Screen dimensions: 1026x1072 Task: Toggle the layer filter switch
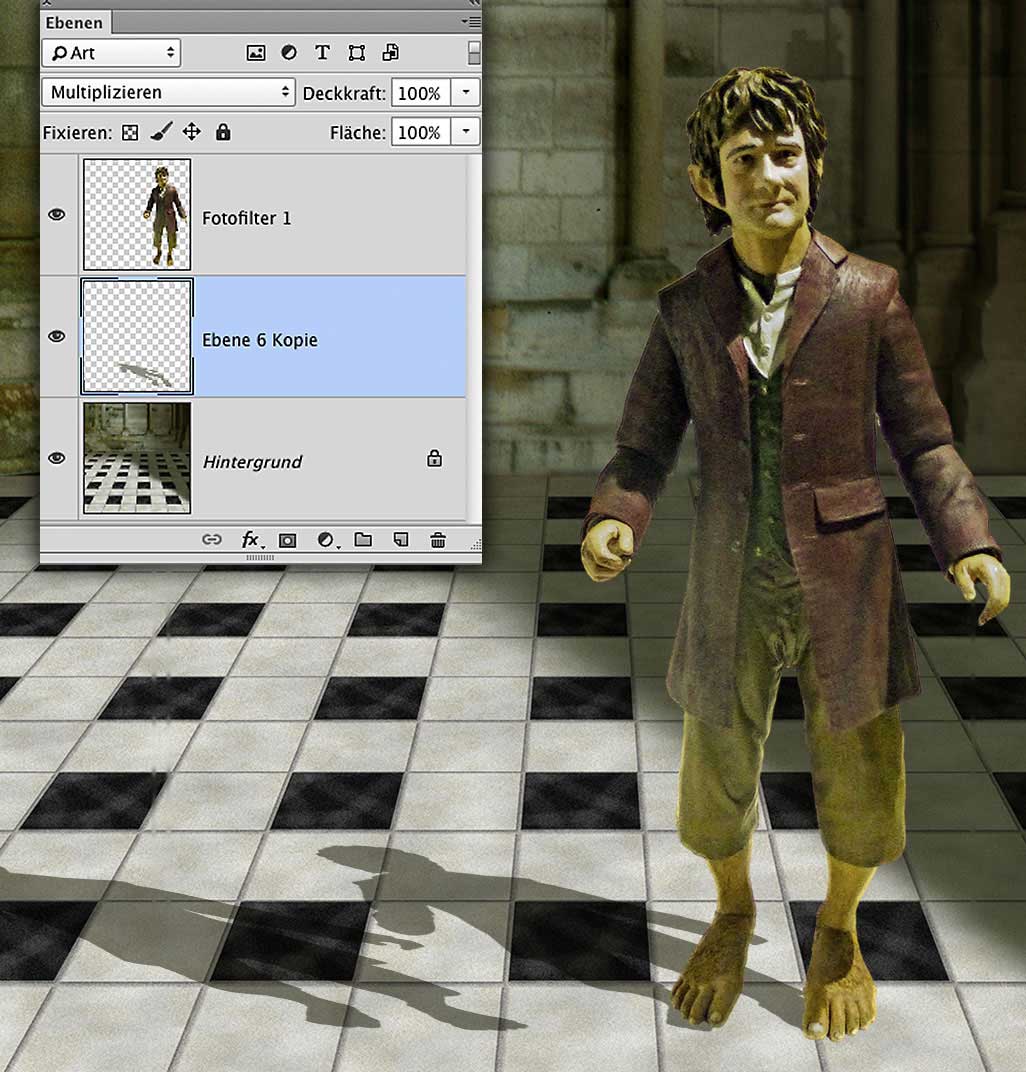[x=474, y=53]
